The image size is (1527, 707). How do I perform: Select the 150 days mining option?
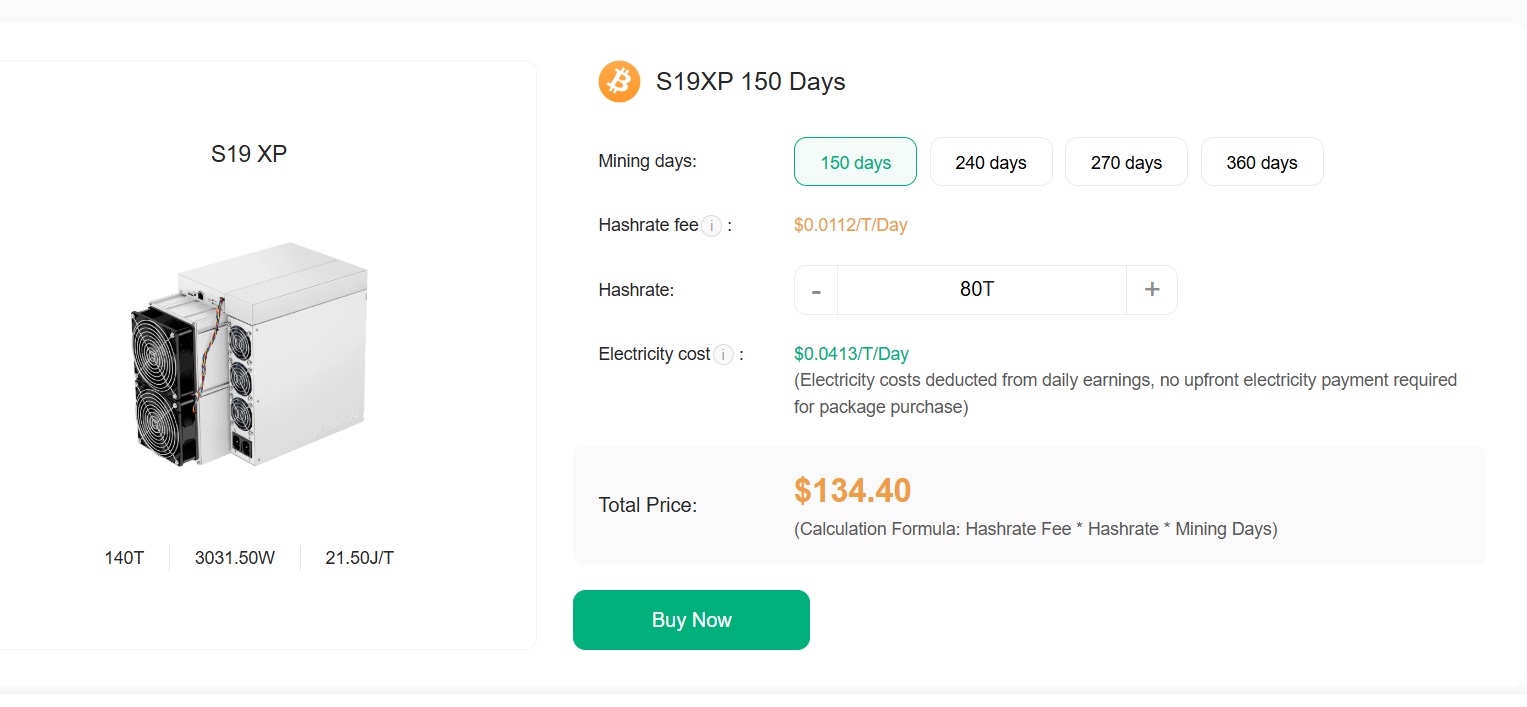855,162
